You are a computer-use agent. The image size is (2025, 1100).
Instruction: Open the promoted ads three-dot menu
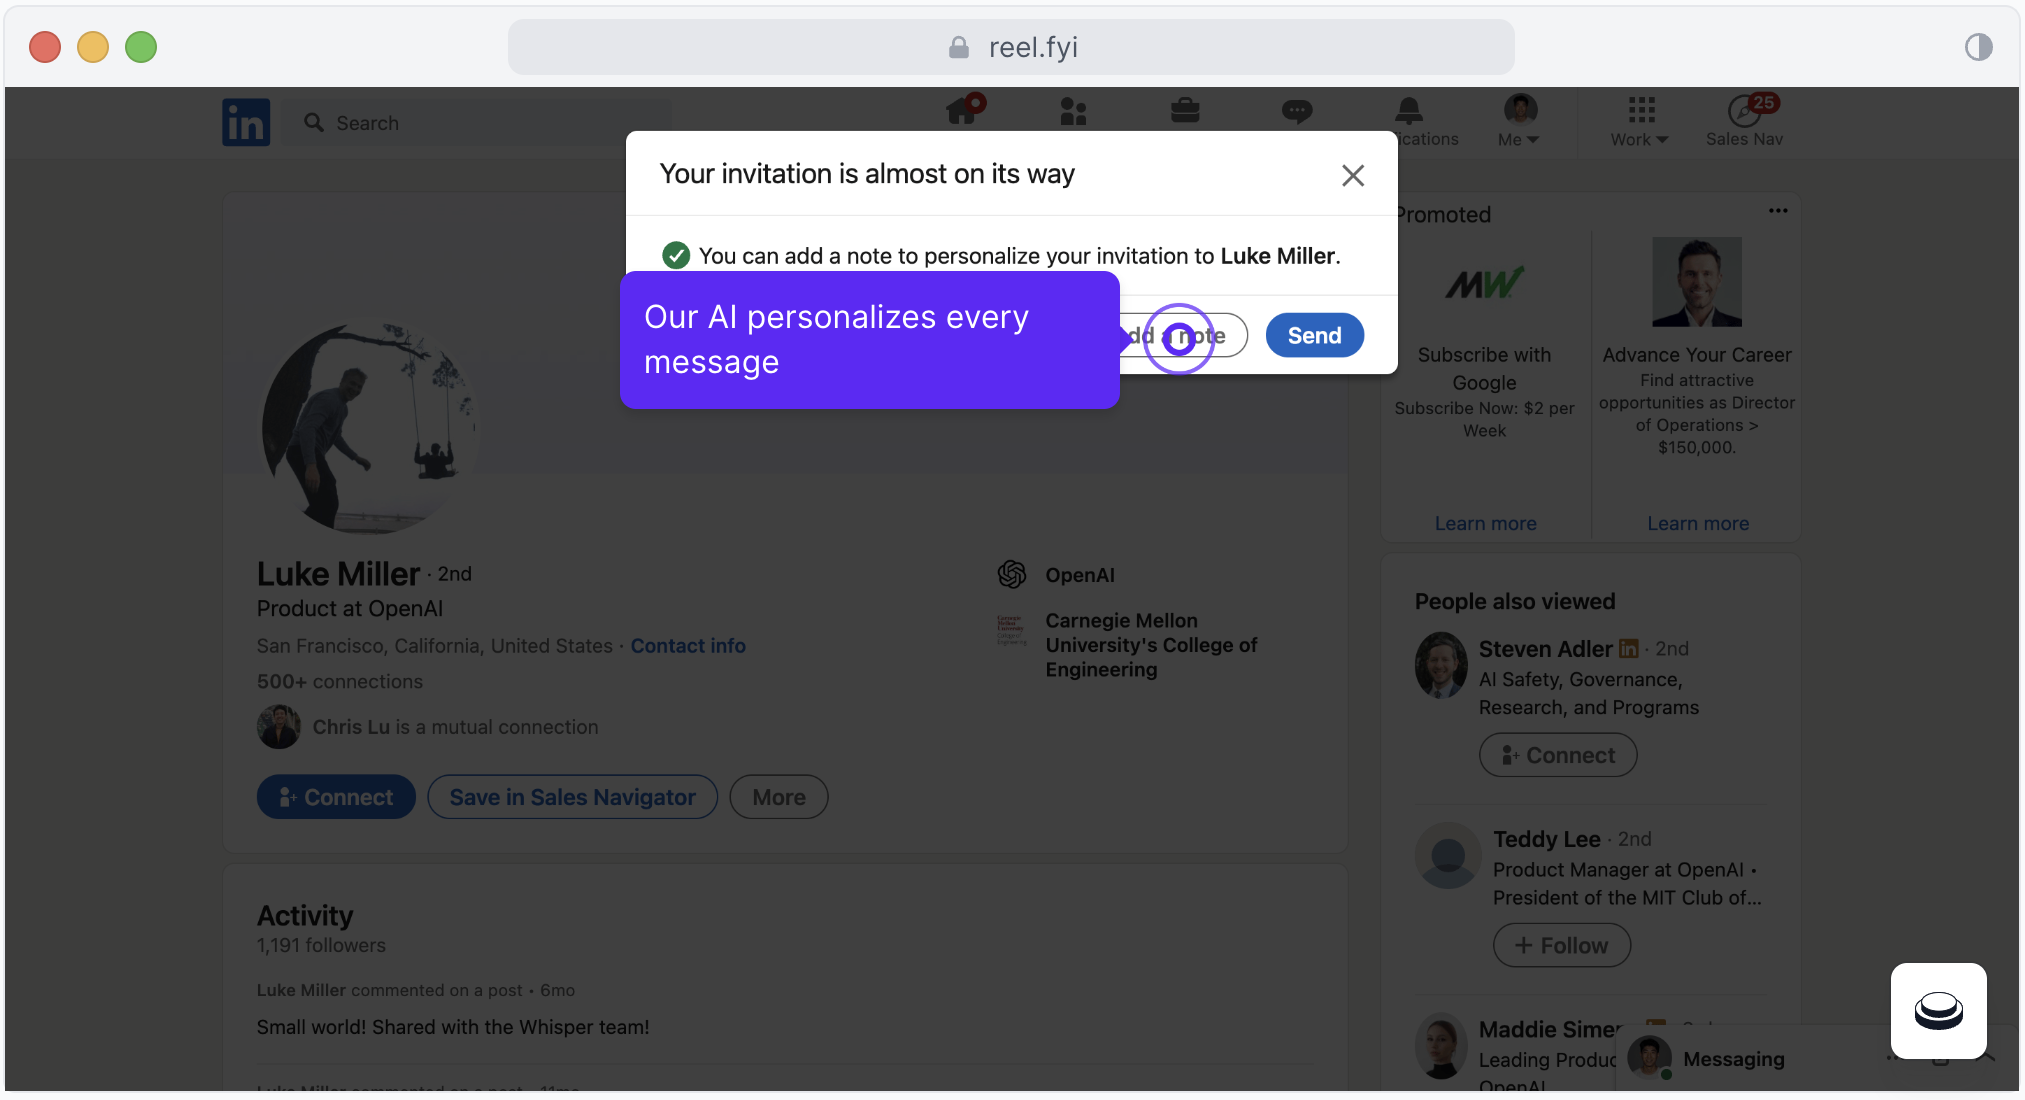(1778, 211)
